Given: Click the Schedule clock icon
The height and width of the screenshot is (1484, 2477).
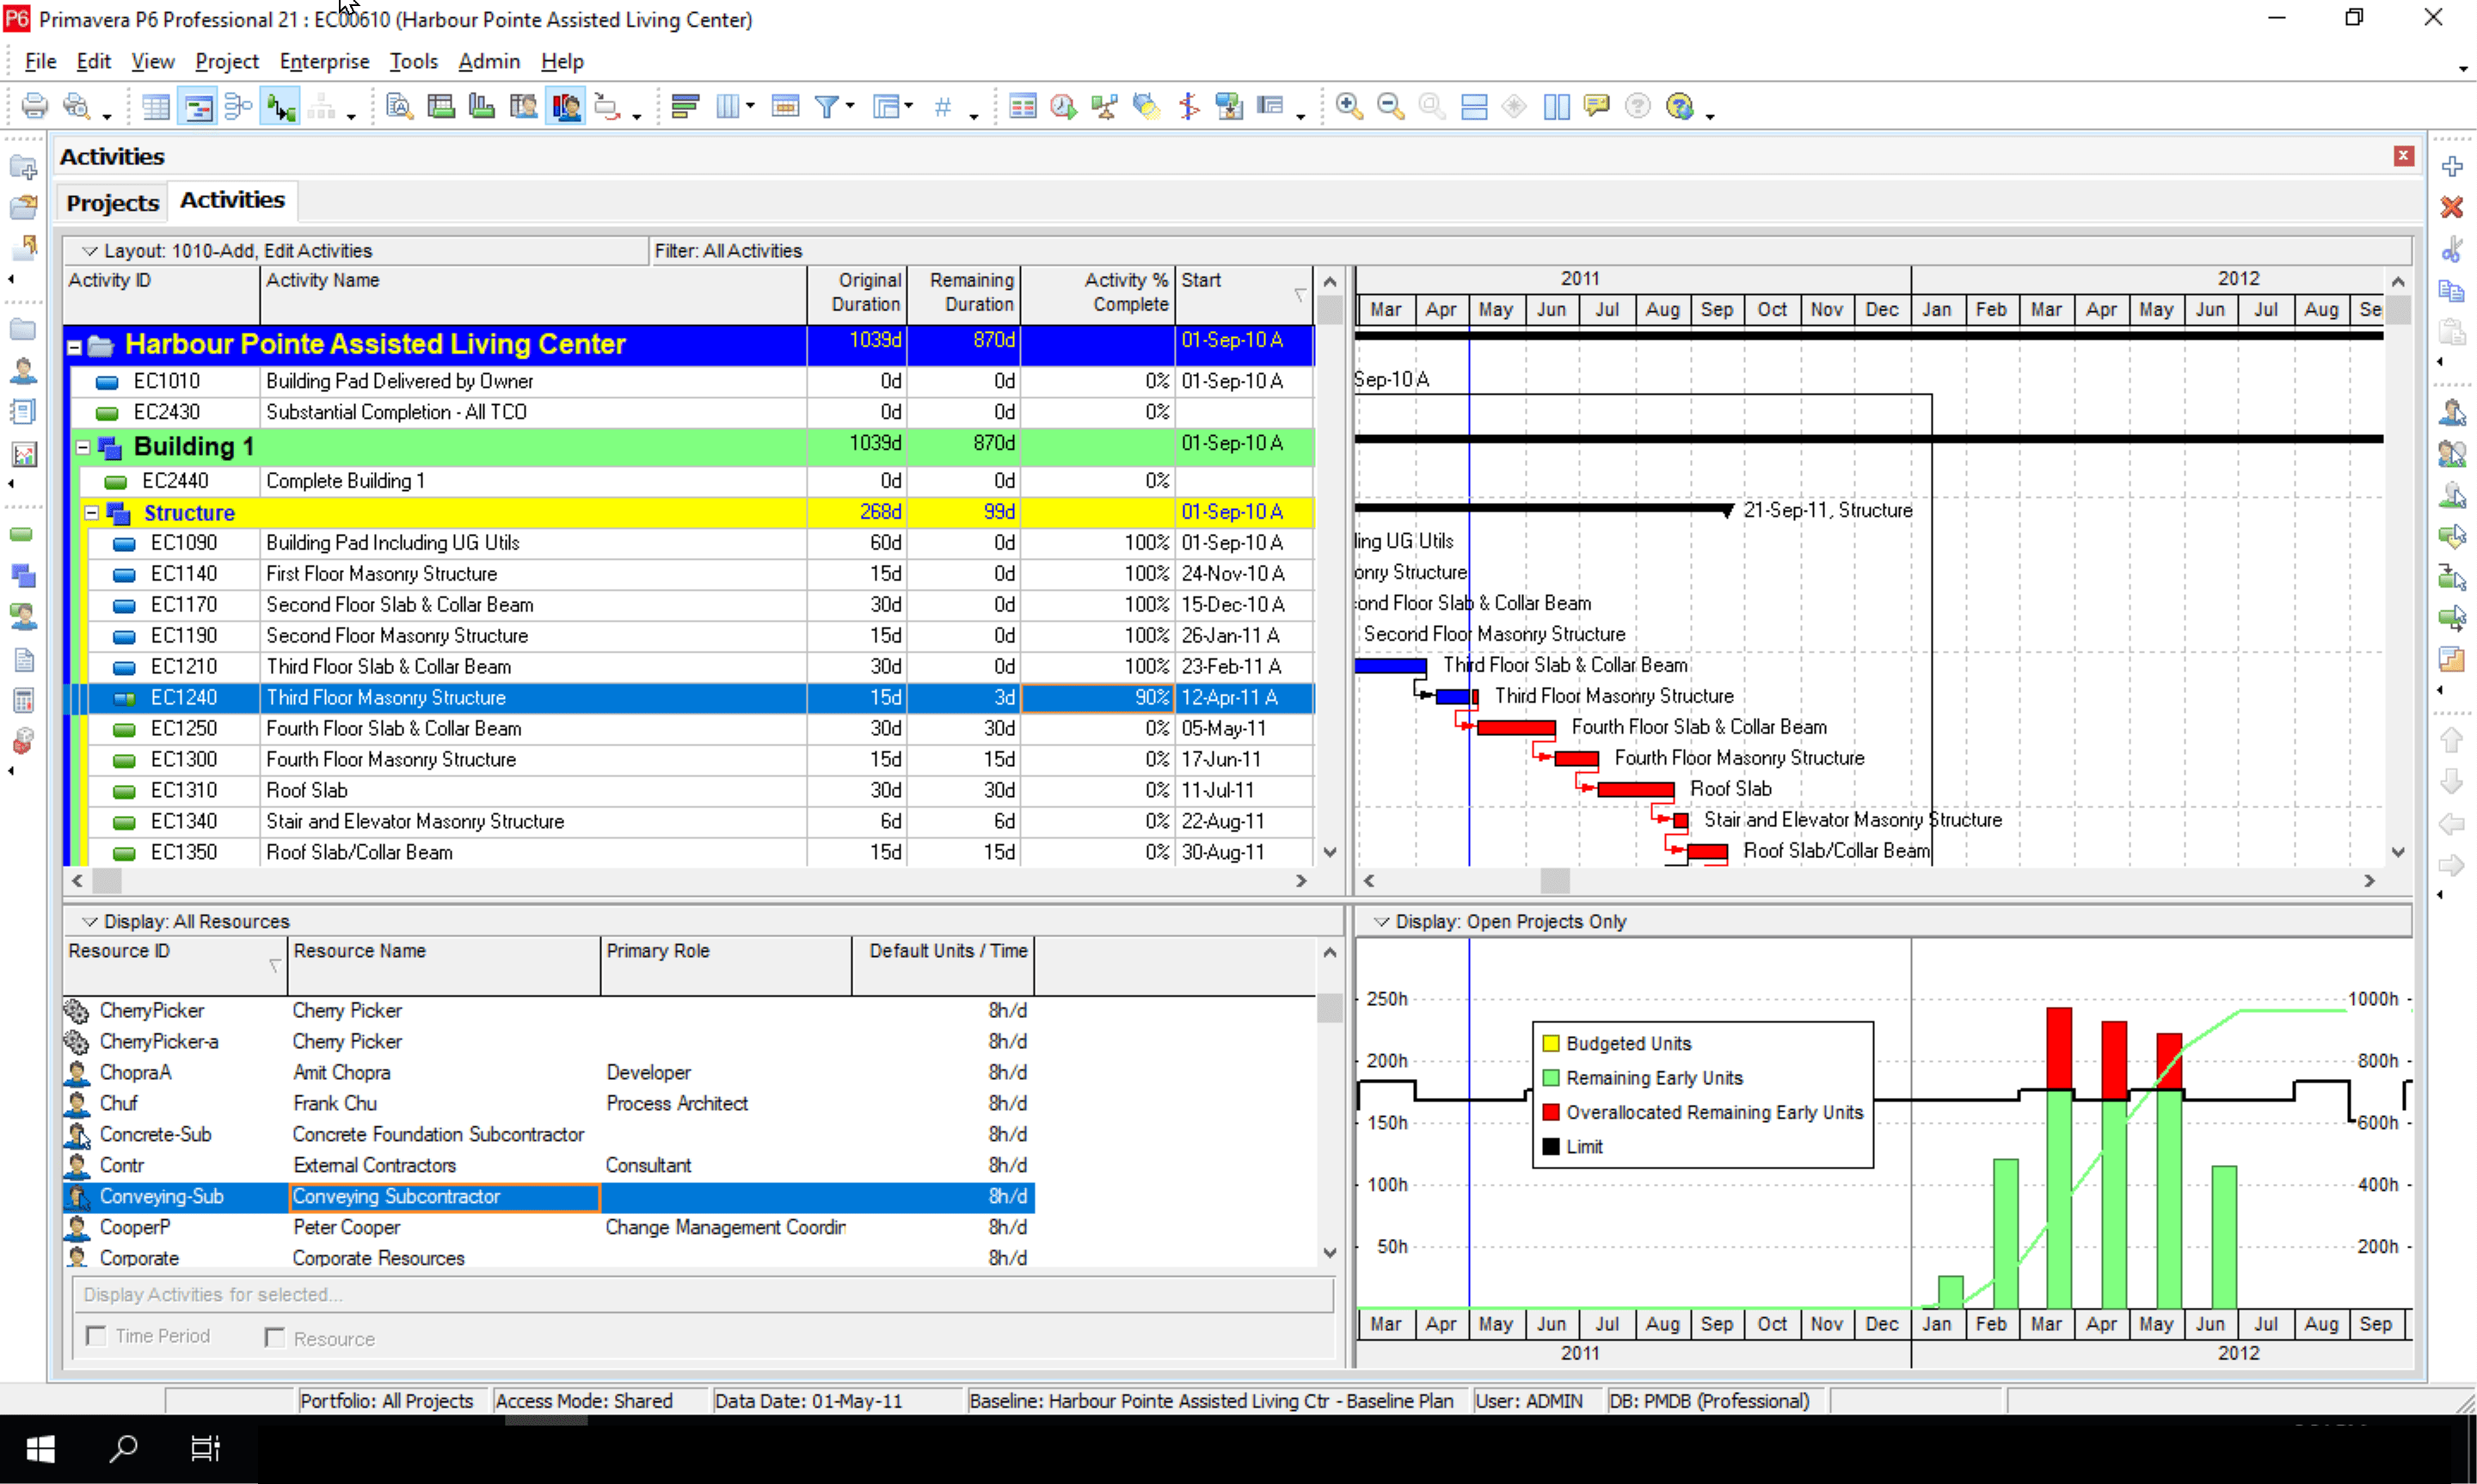Looking at the screenshot, I should [x=1063, y=106].
